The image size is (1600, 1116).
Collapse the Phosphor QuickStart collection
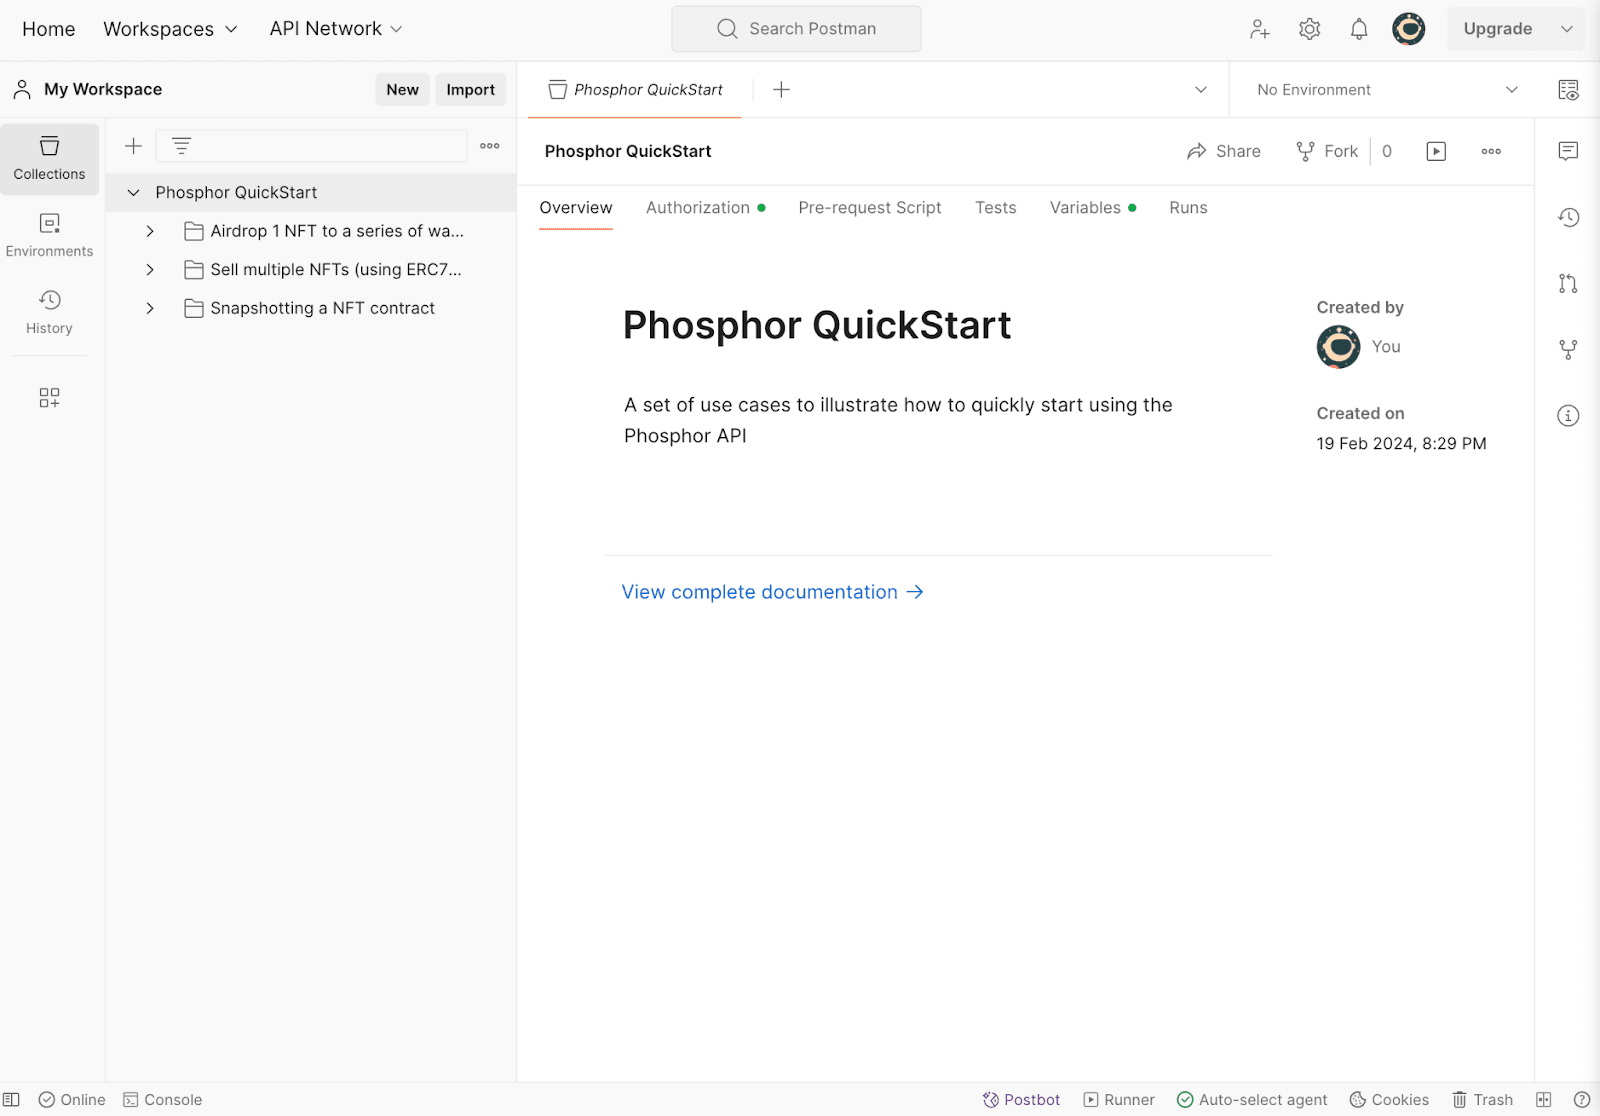coord(133,192)
